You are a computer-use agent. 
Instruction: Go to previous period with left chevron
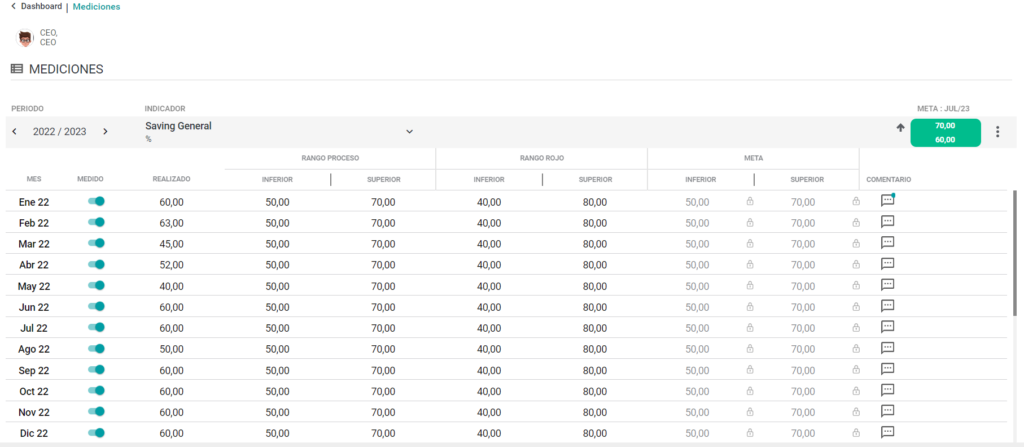point(15,131)
